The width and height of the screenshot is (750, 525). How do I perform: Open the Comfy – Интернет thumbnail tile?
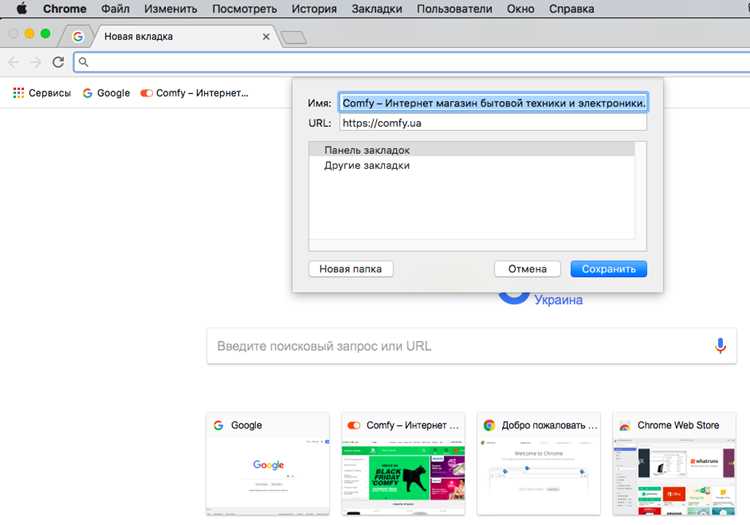403,464
